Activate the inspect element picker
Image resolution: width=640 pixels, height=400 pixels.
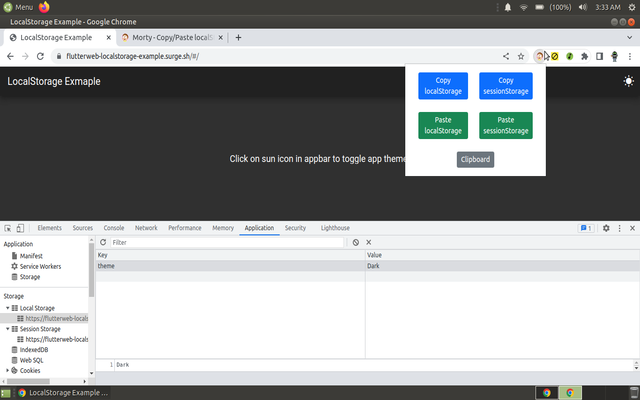pyautogui.click(x=8, y=228)
